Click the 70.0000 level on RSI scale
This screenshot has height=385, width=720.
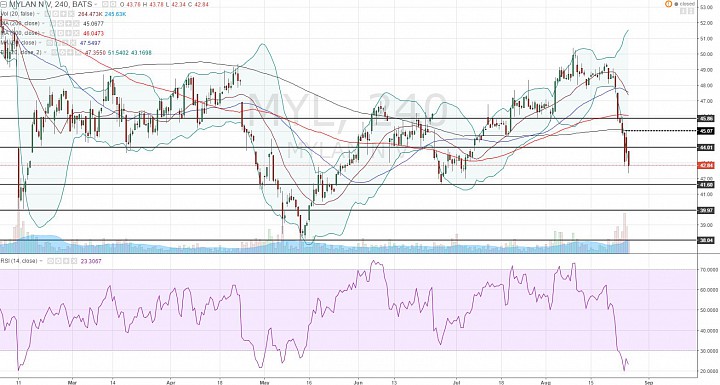coord(709,269)
